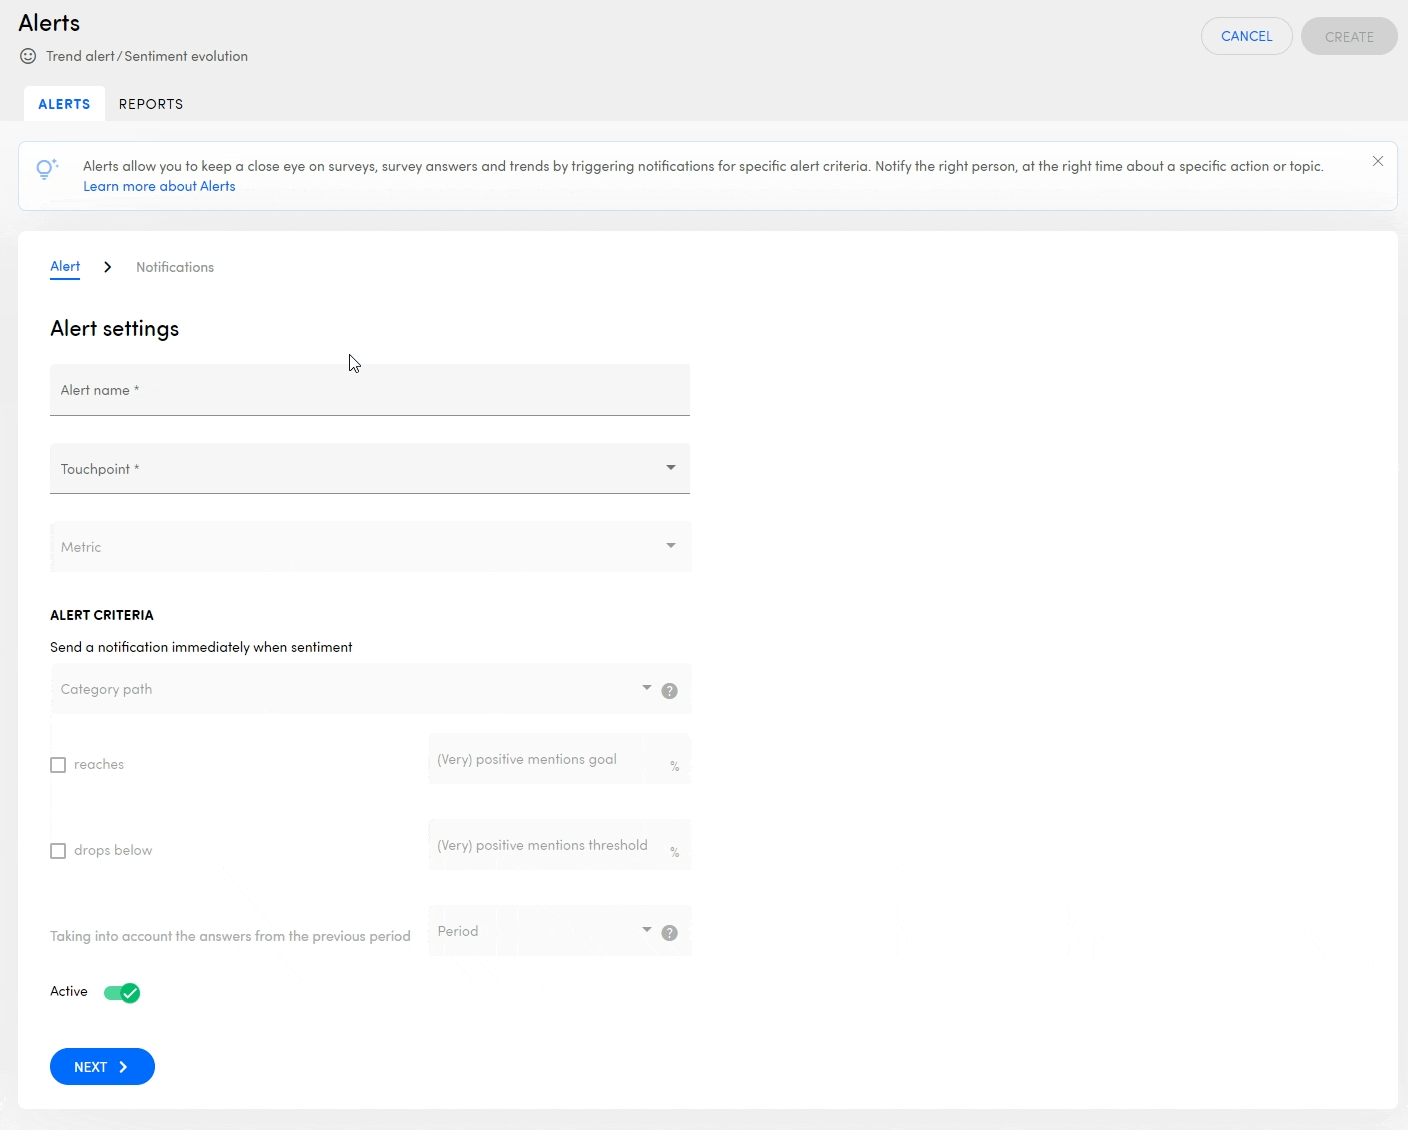Expand the Metric dropdown

[x=369, y=547]
